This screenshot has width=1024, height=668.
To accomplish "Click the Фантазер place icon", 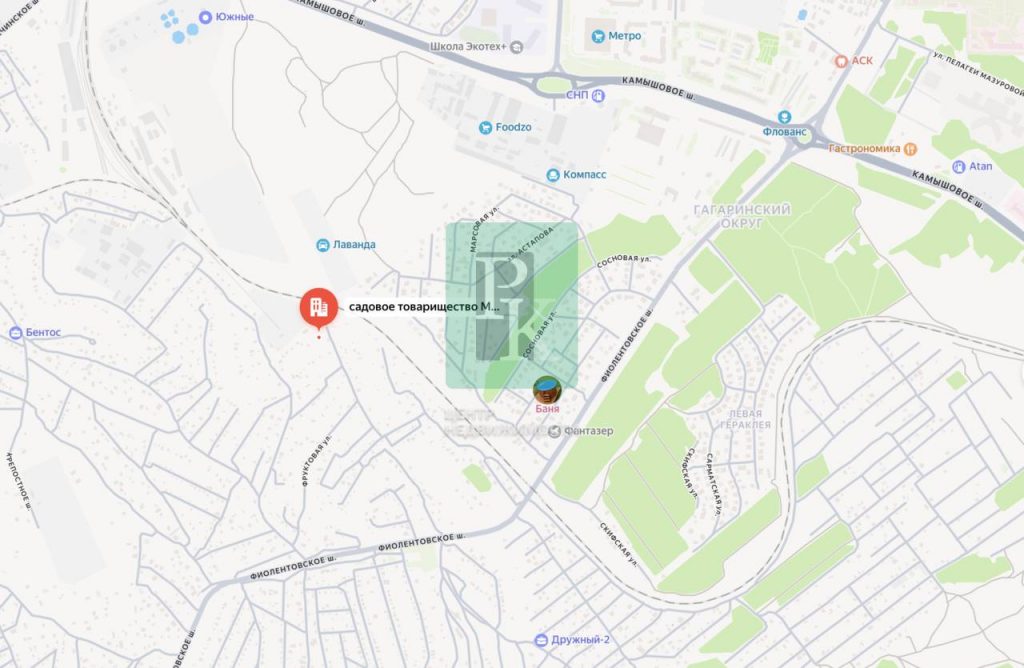I will (554, 431).
